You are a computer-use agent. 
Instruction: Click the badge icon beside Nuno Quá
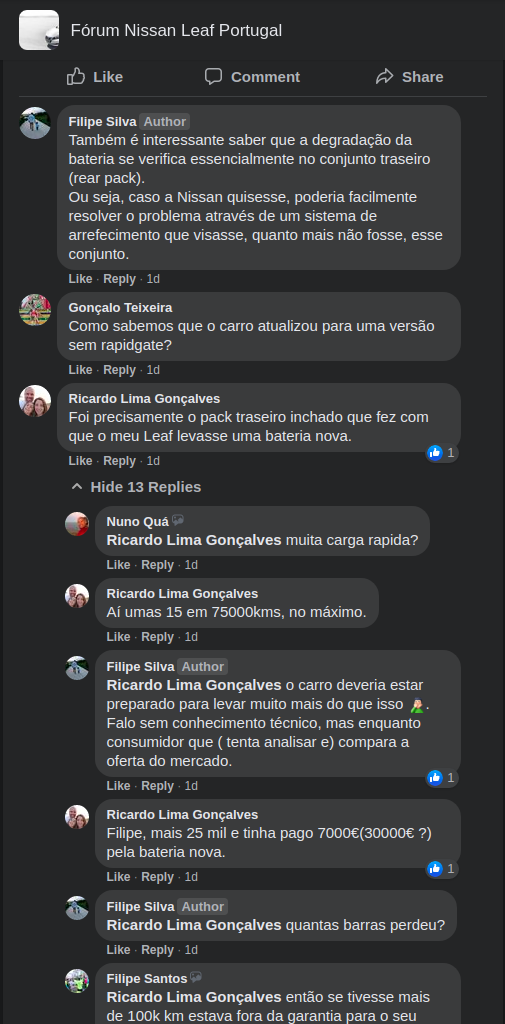pos(178,520)
